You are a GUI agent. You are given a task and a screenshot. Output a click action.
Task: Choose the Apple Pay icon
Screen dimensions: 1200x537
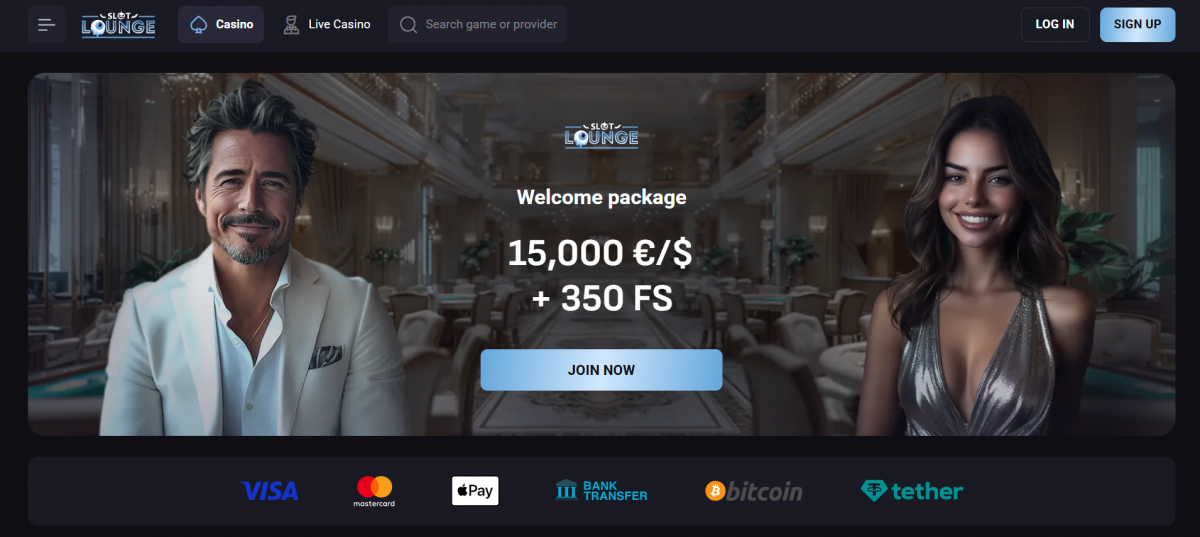click(x=475, y=491)
